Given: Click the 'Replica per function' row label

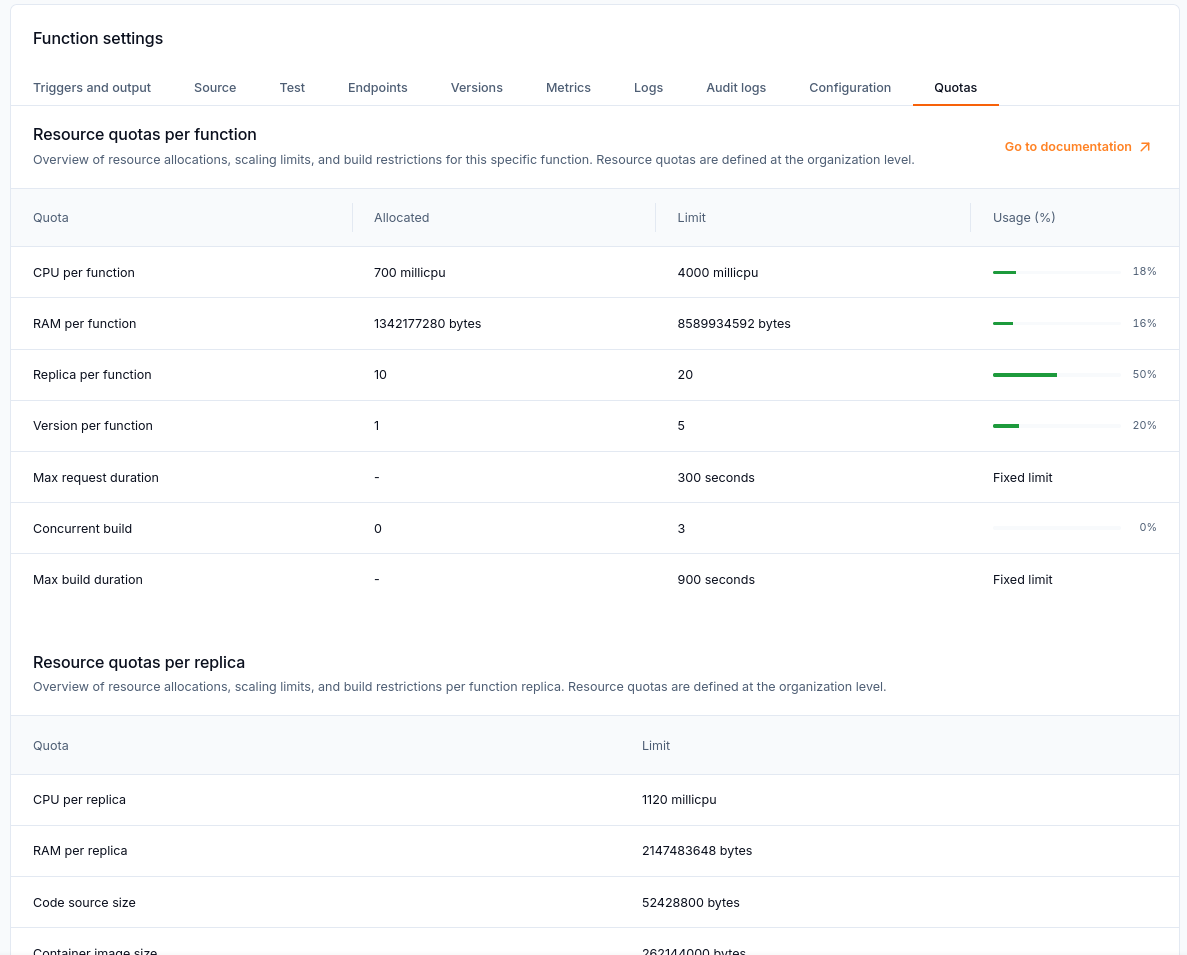Looking at the screenshot, I should (x=92, y=375).
